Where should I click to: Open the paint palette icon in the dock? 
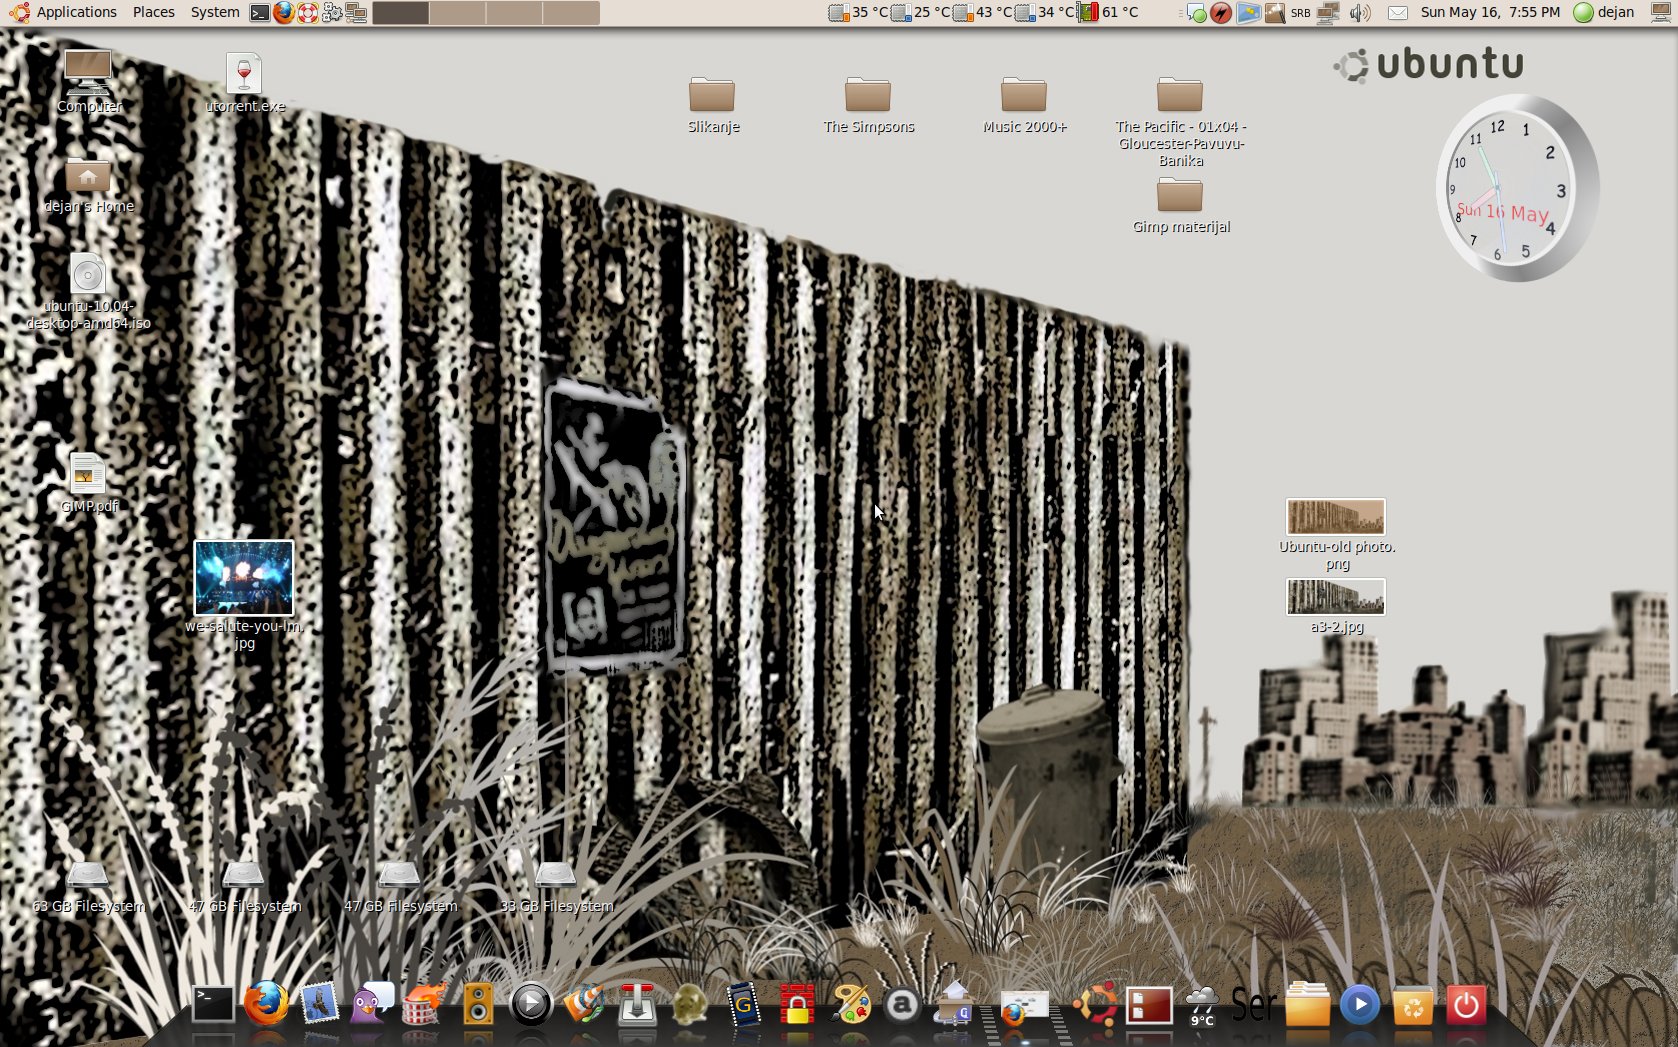tap(850, 1004)
